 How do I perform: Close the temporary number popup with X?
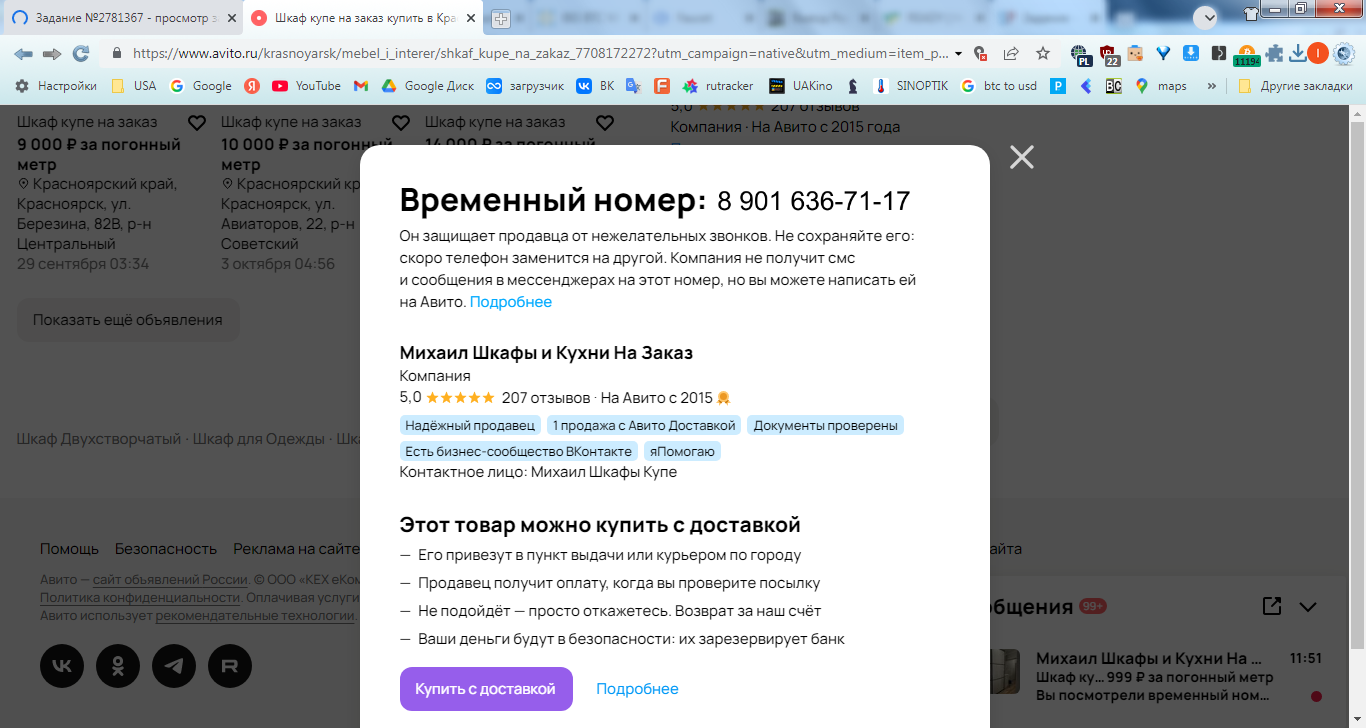click(1021, 157)
